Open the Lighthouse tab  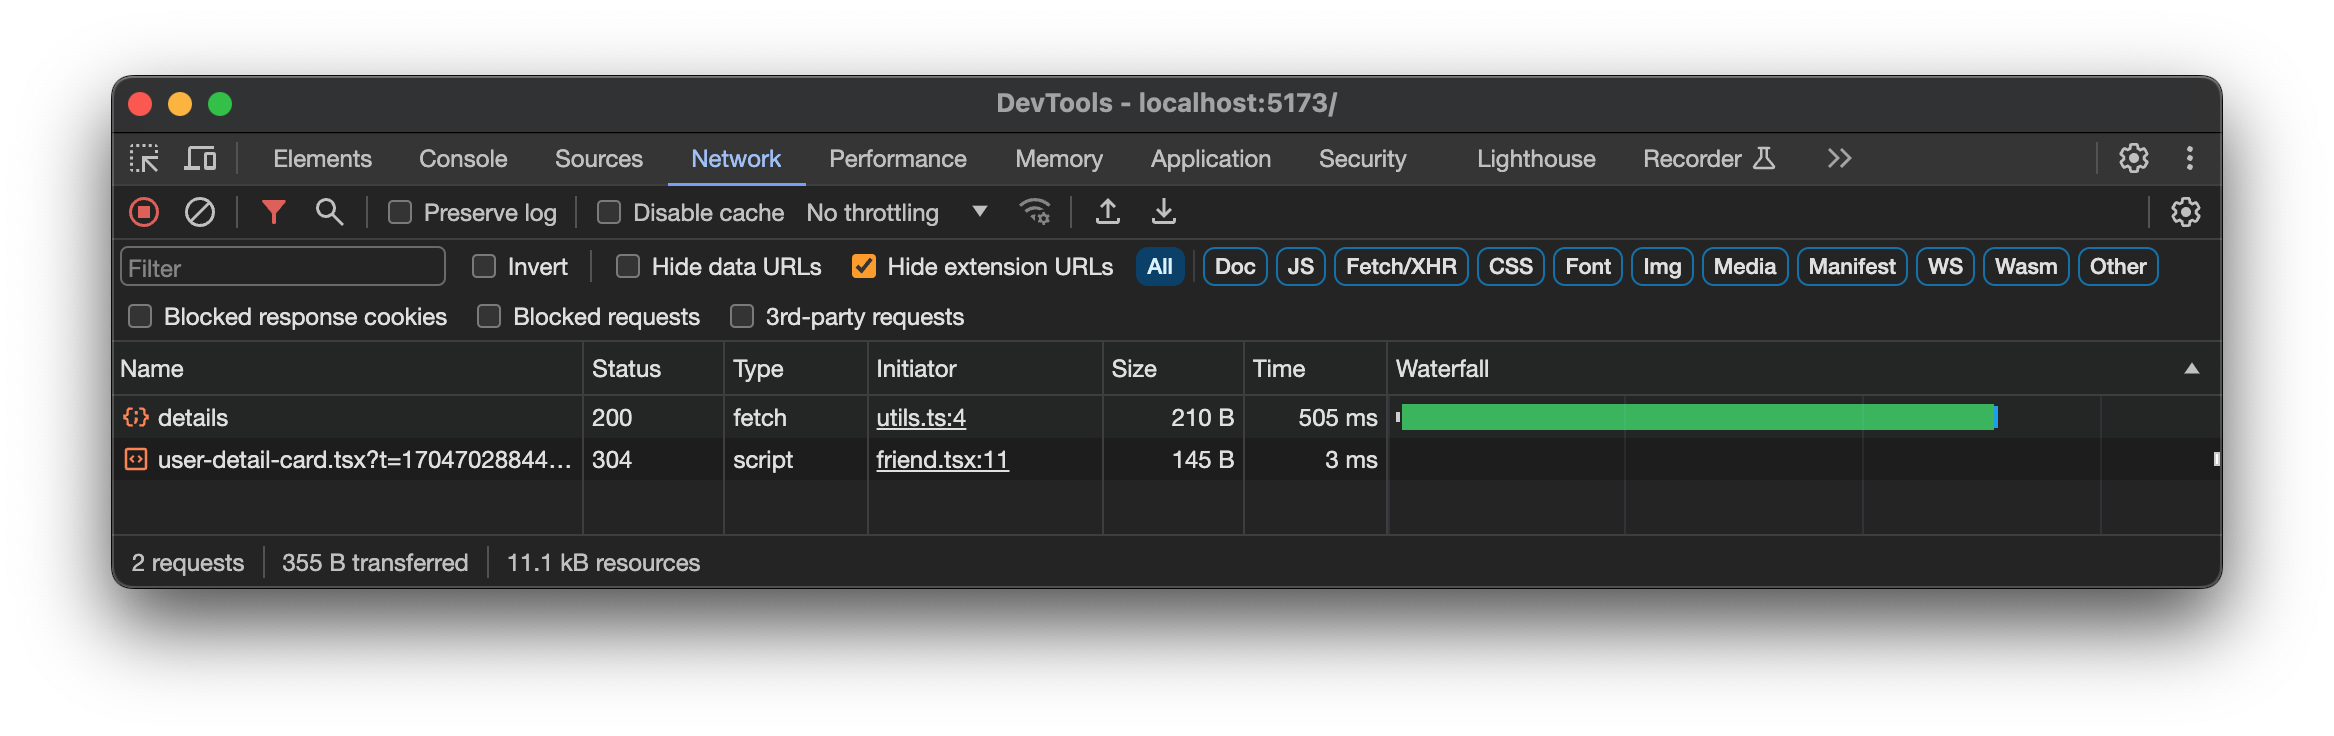tap(1536, 158)
